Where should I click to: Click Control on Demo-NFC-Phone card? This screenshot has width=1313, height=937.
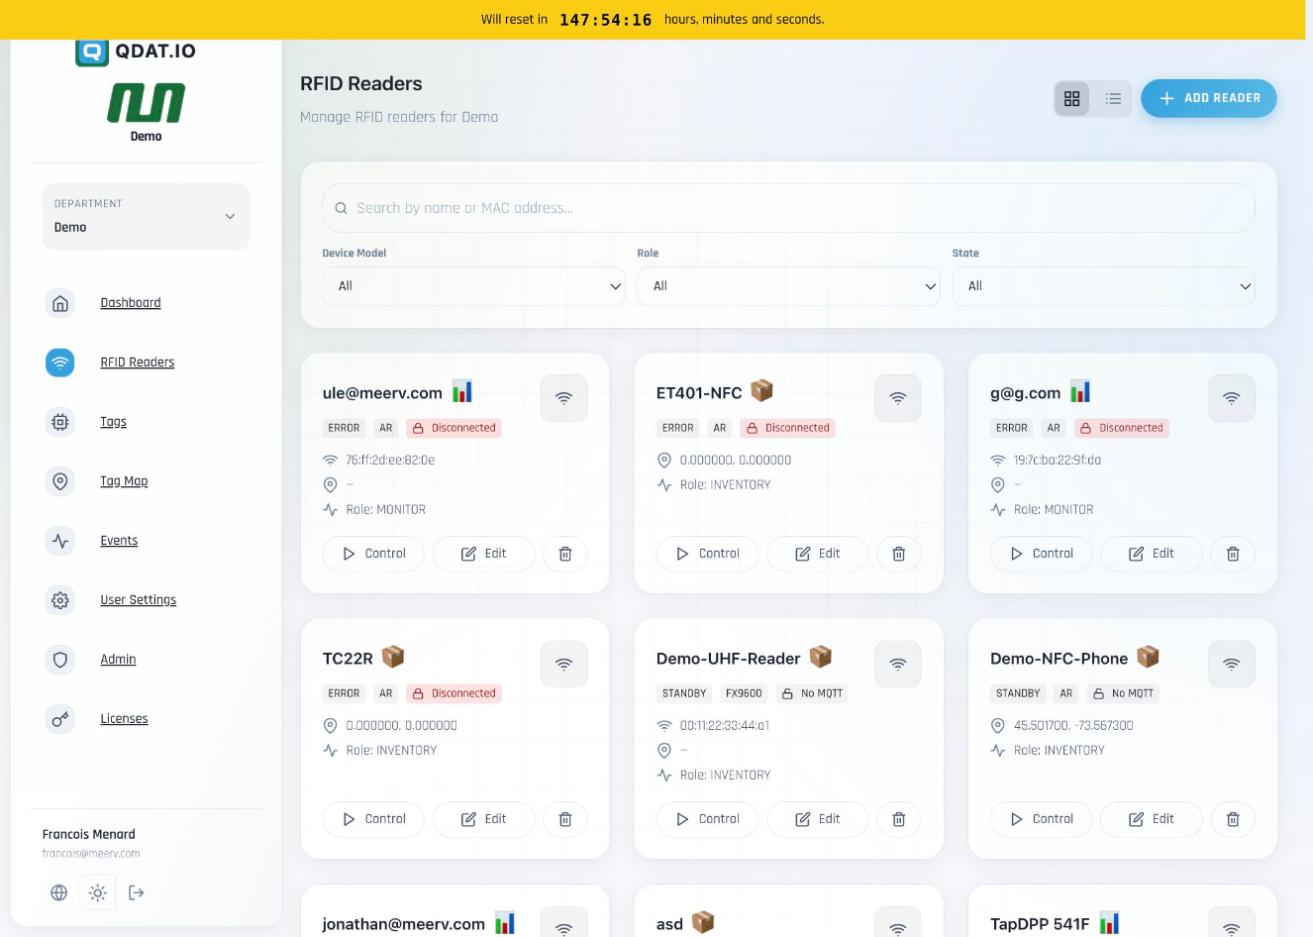tap(1041, 819)
